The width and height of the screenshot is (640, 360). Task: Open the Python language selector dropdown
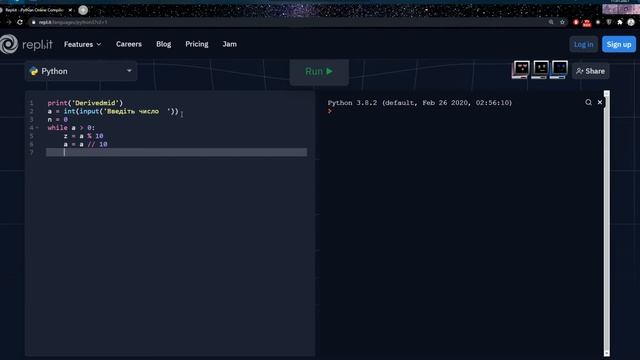pos(81,71)
